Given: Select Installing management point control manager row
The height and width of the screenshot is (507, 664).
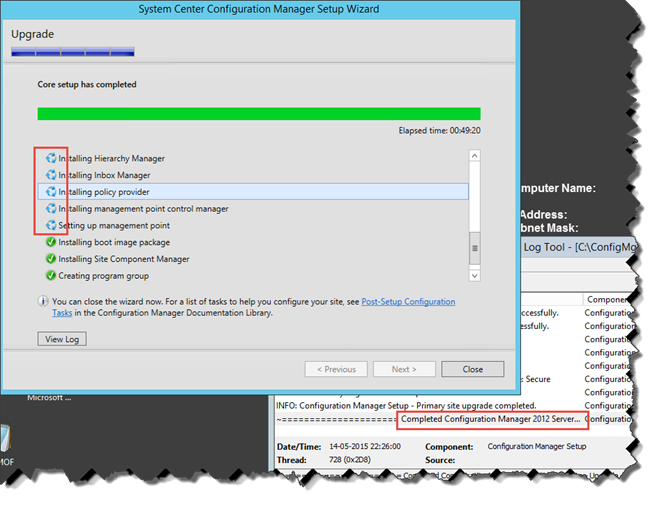Looking at the screenshot, I should (253, 208).
